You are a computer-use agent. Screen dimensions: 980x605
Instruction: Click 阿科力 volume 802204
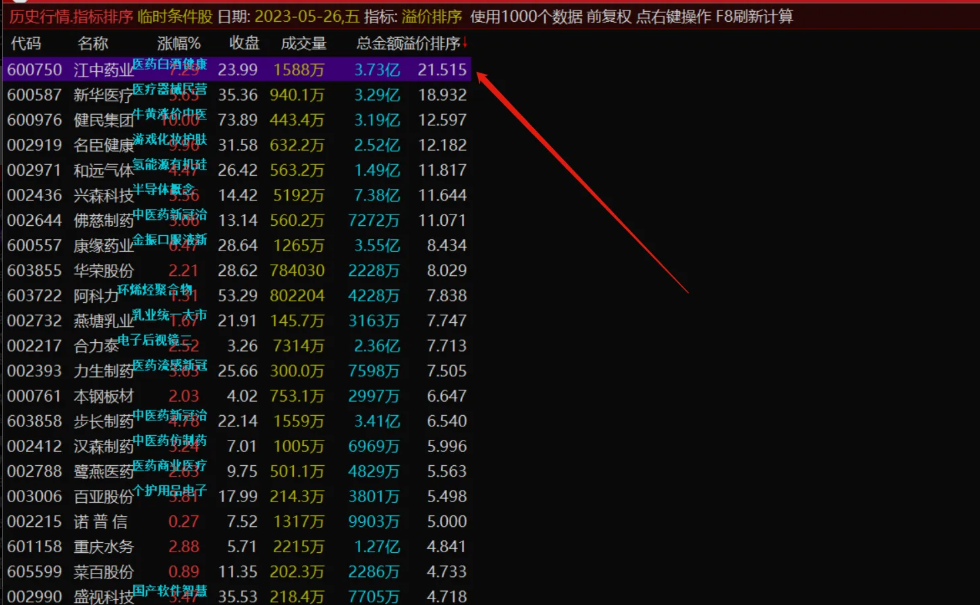pos(297,296)
